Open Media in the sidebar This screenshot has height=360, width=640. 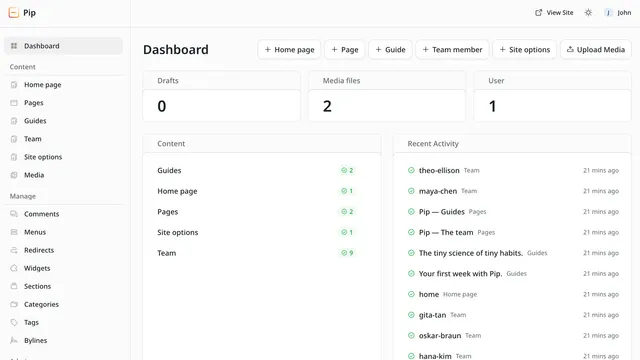63,175
